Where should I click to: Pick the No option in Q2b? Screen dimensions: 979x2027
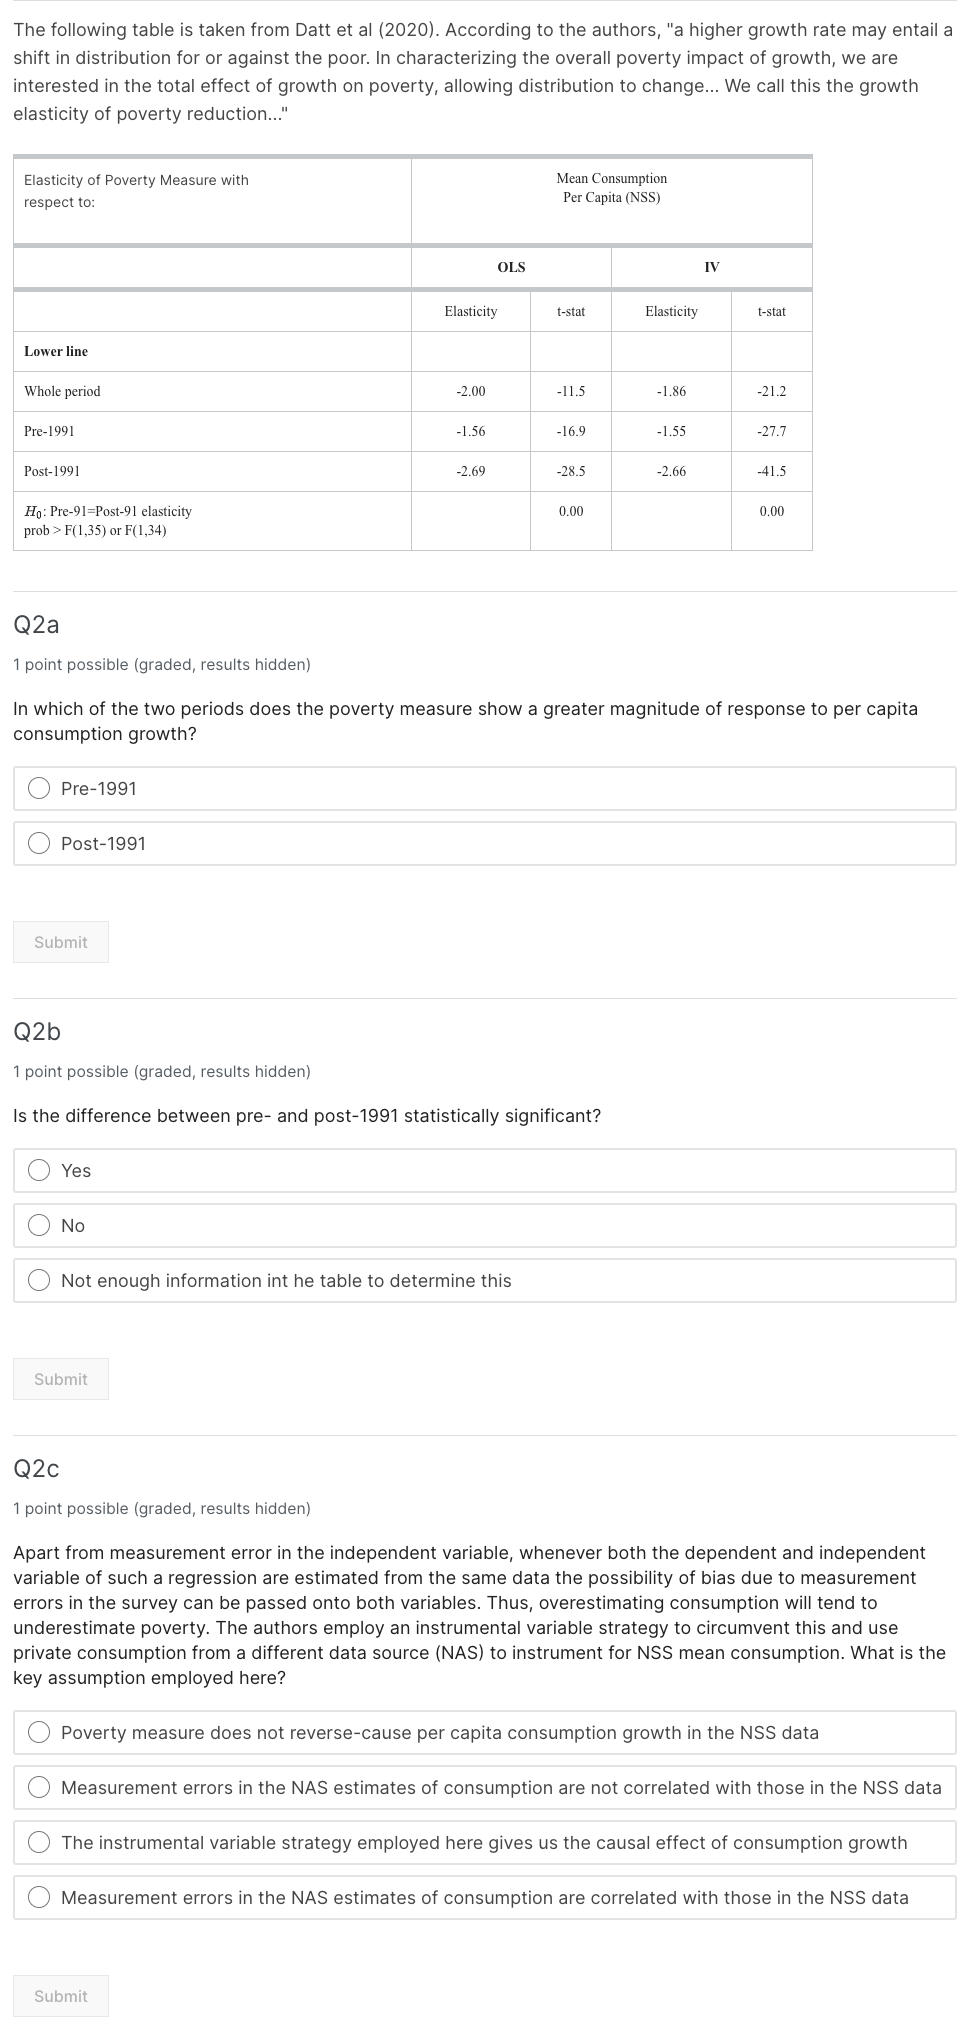click(x=40, y=1225)
